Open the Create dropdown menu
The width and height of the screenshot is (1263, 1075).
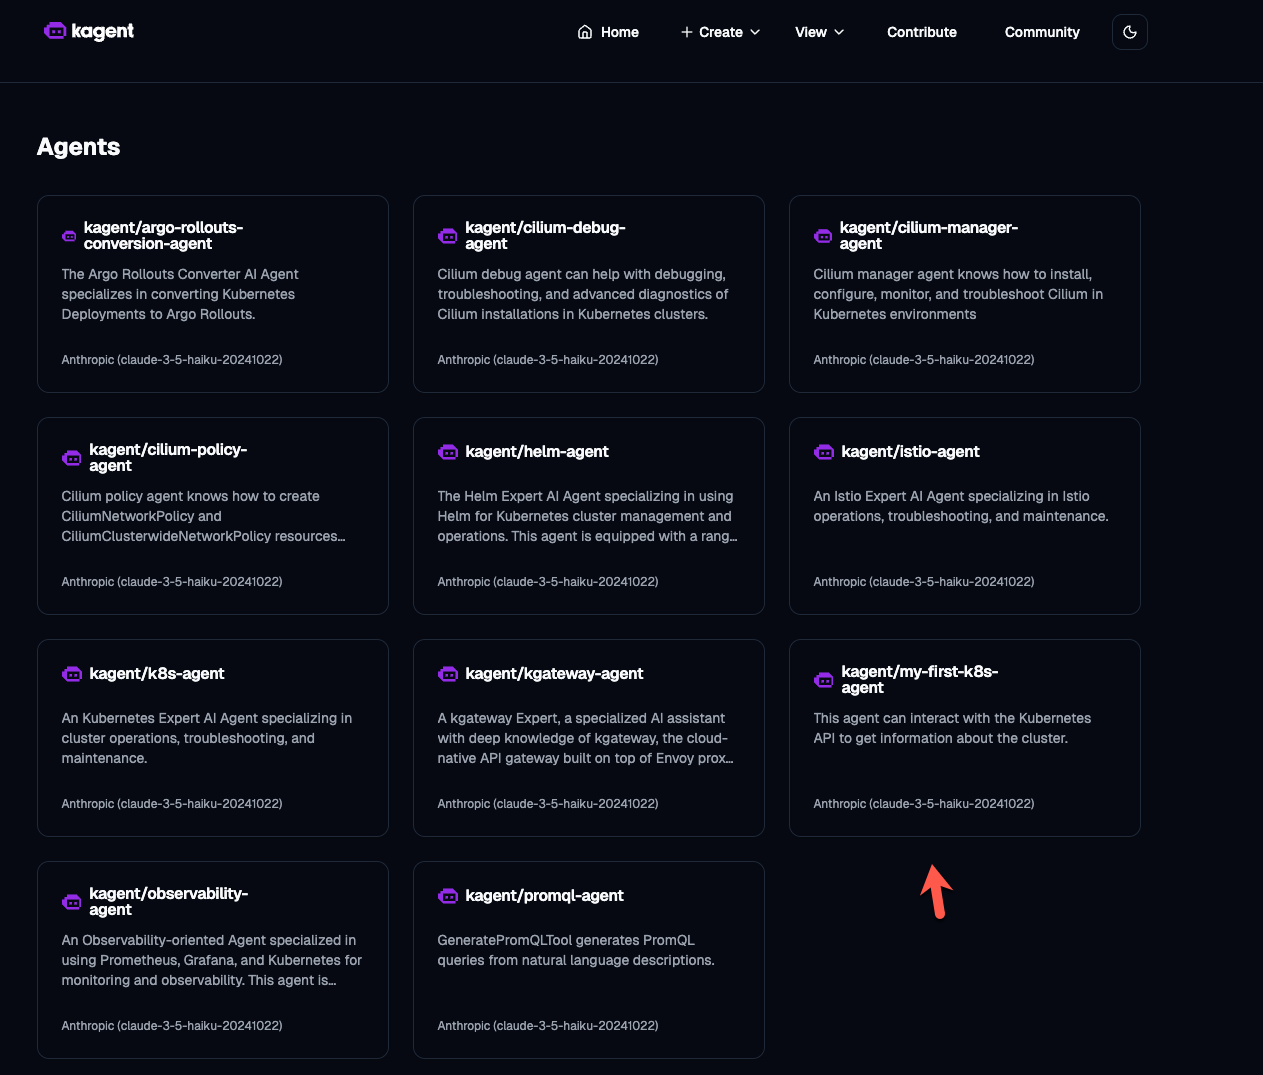[x=720, y=32]
